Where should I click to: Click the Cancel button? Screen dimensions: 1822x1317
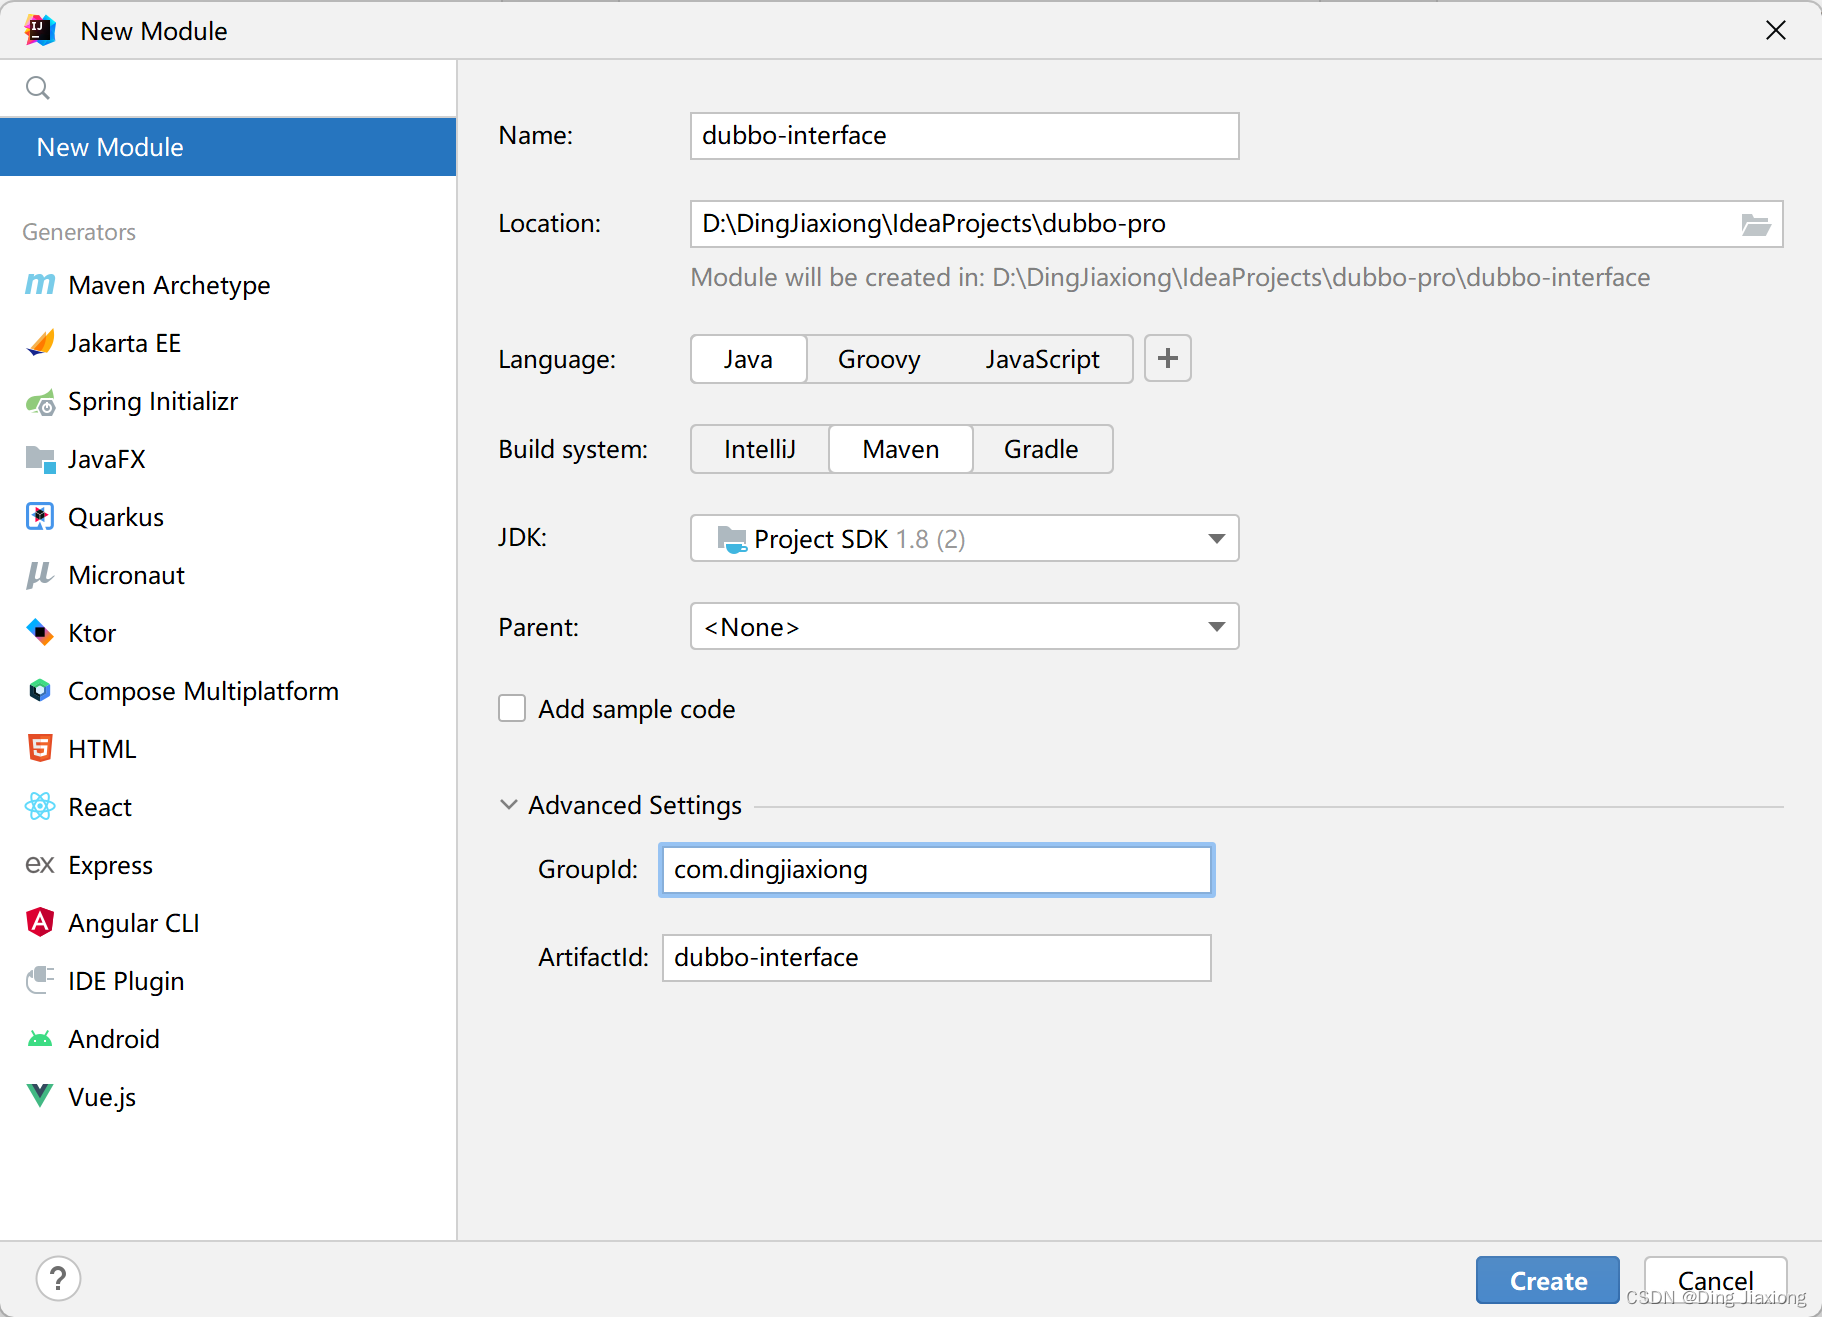coord(1715,1280)
